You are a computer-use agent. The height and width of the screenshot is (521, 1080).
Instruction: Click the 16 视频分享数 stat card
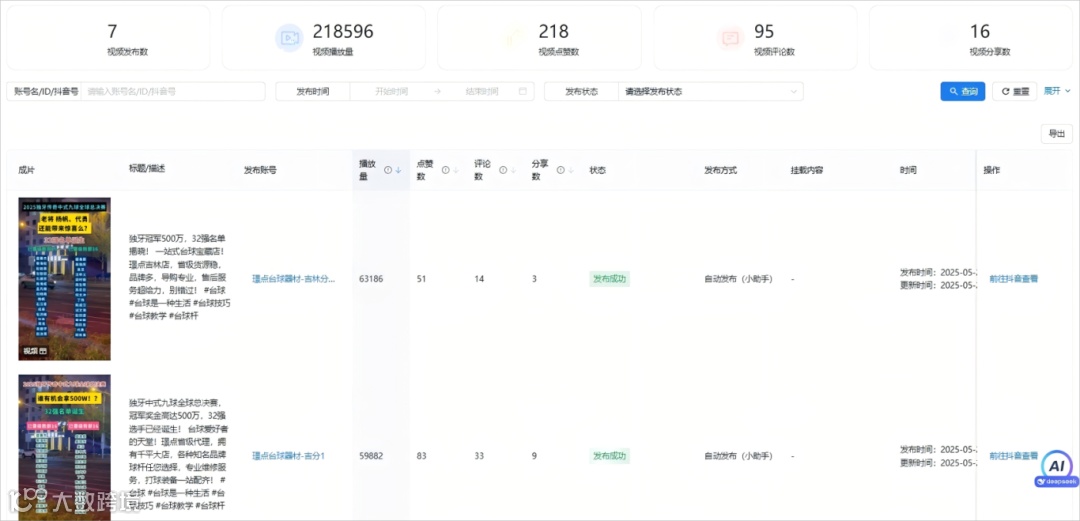pyautogui.click(x=970, y=38)
